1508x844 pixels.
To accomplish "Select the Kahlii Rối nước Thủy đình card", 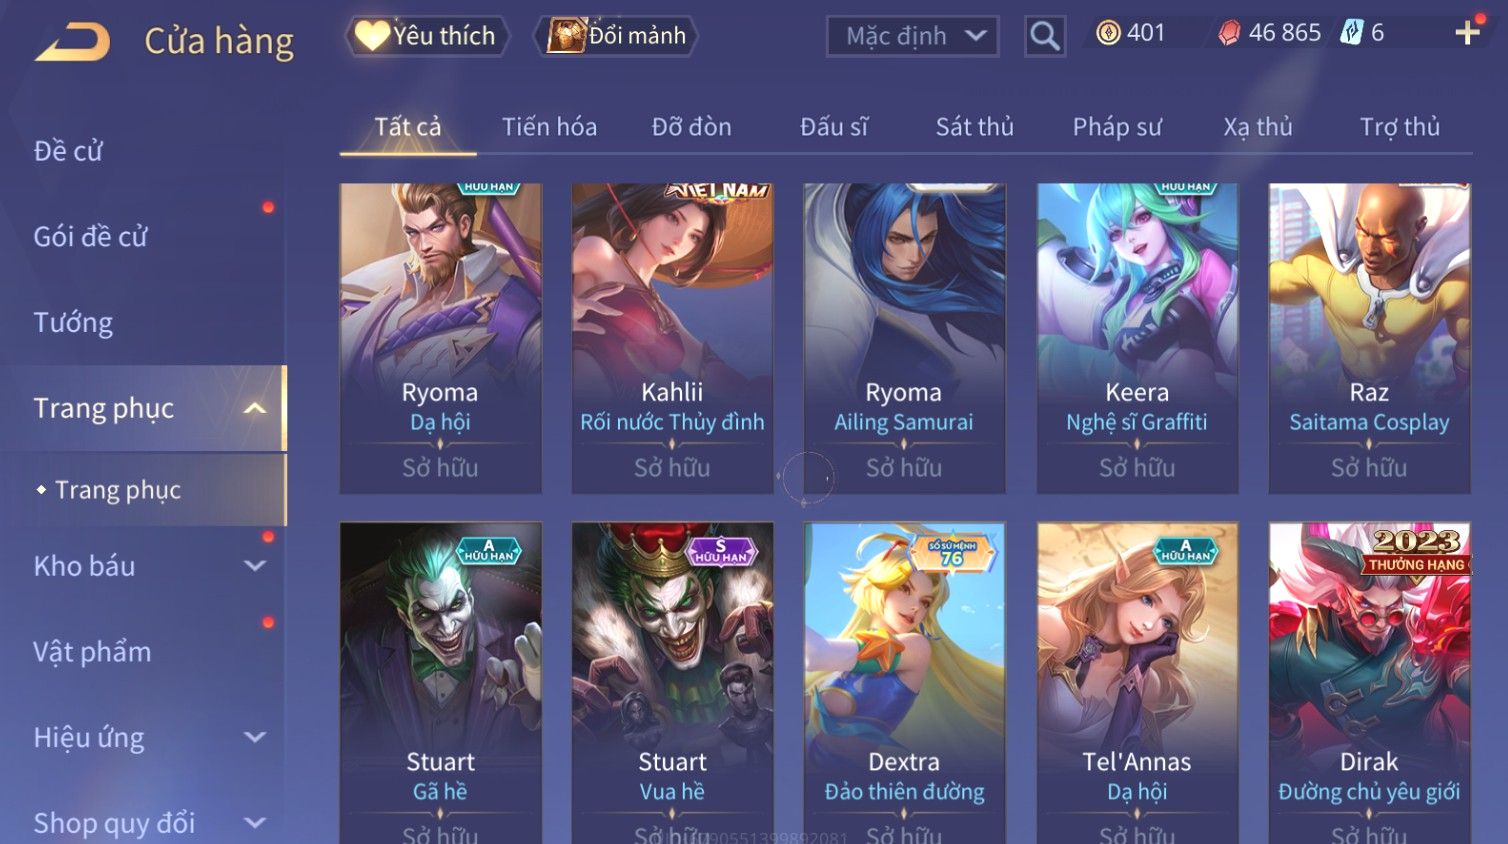I will pyautogui.click(x=672, y=338).
